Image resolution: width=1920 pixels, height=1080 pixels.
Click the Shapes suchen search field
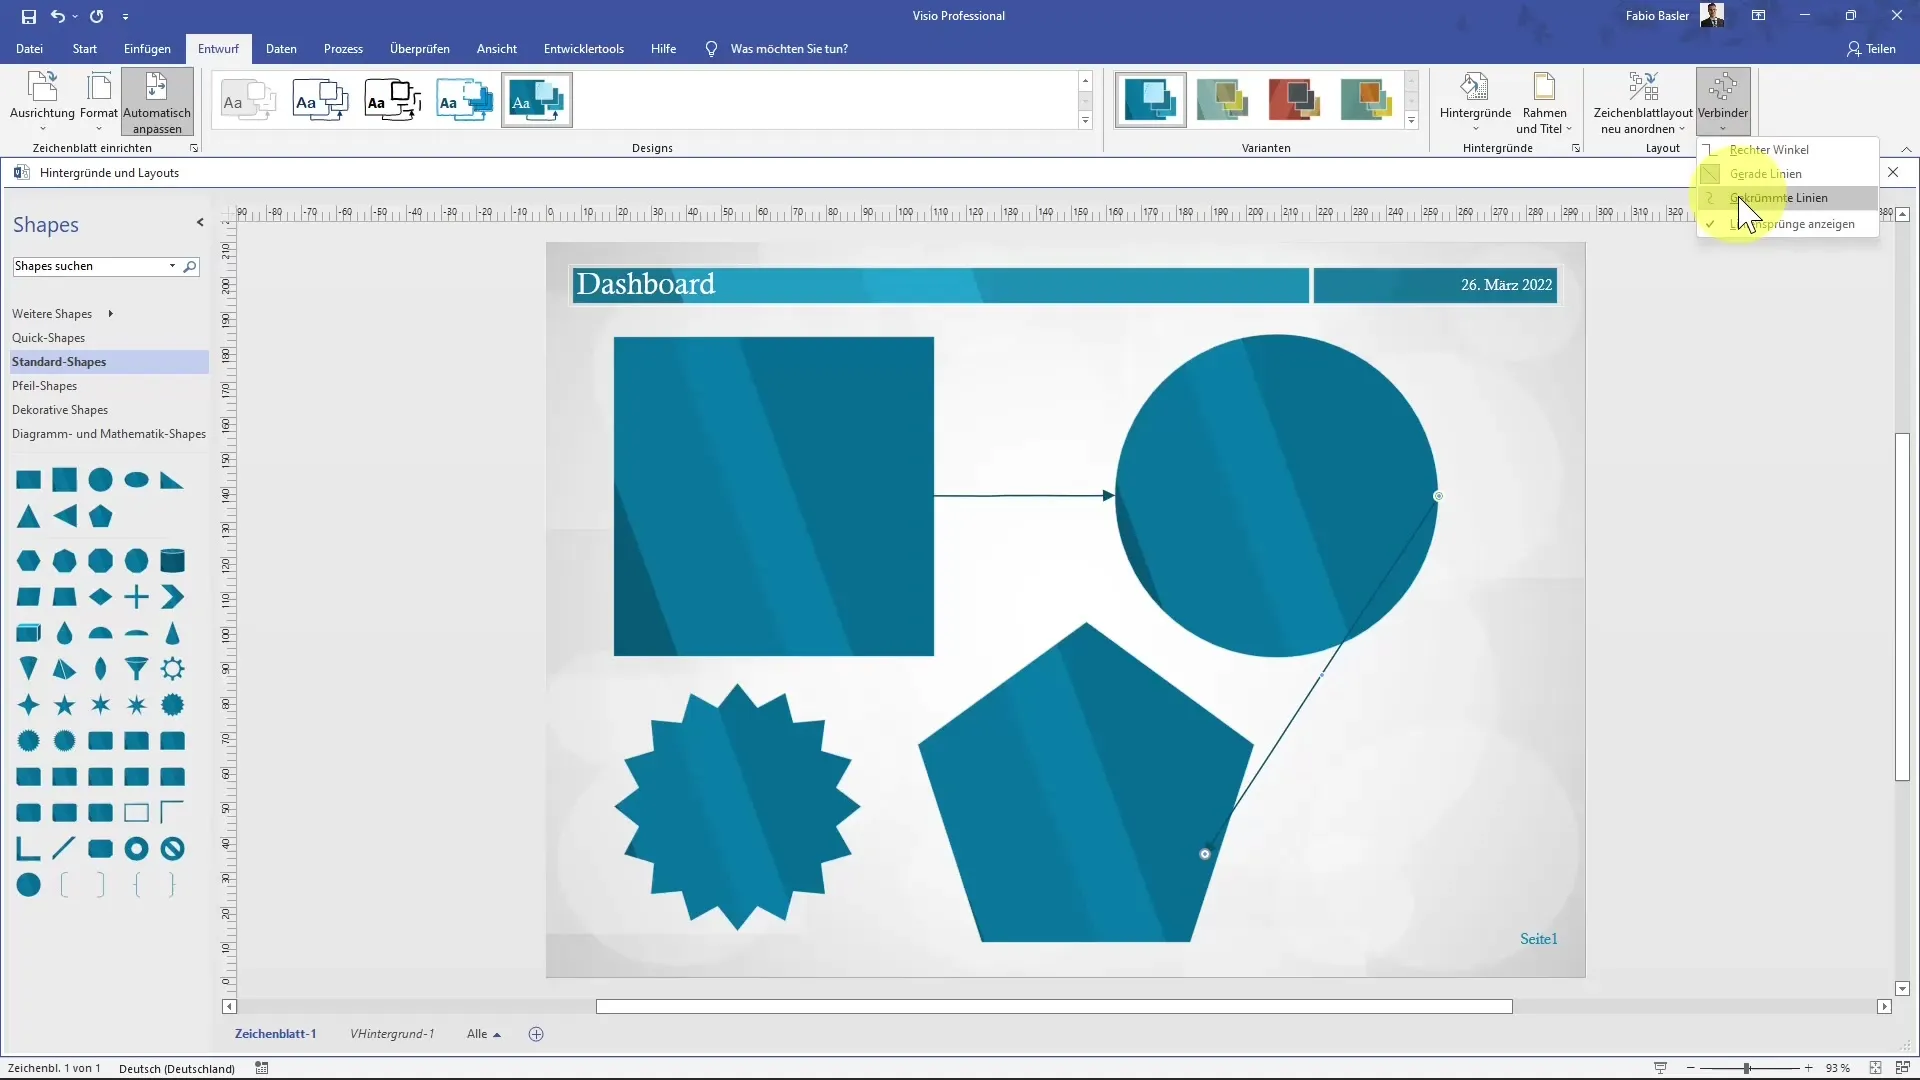(90, 266)
